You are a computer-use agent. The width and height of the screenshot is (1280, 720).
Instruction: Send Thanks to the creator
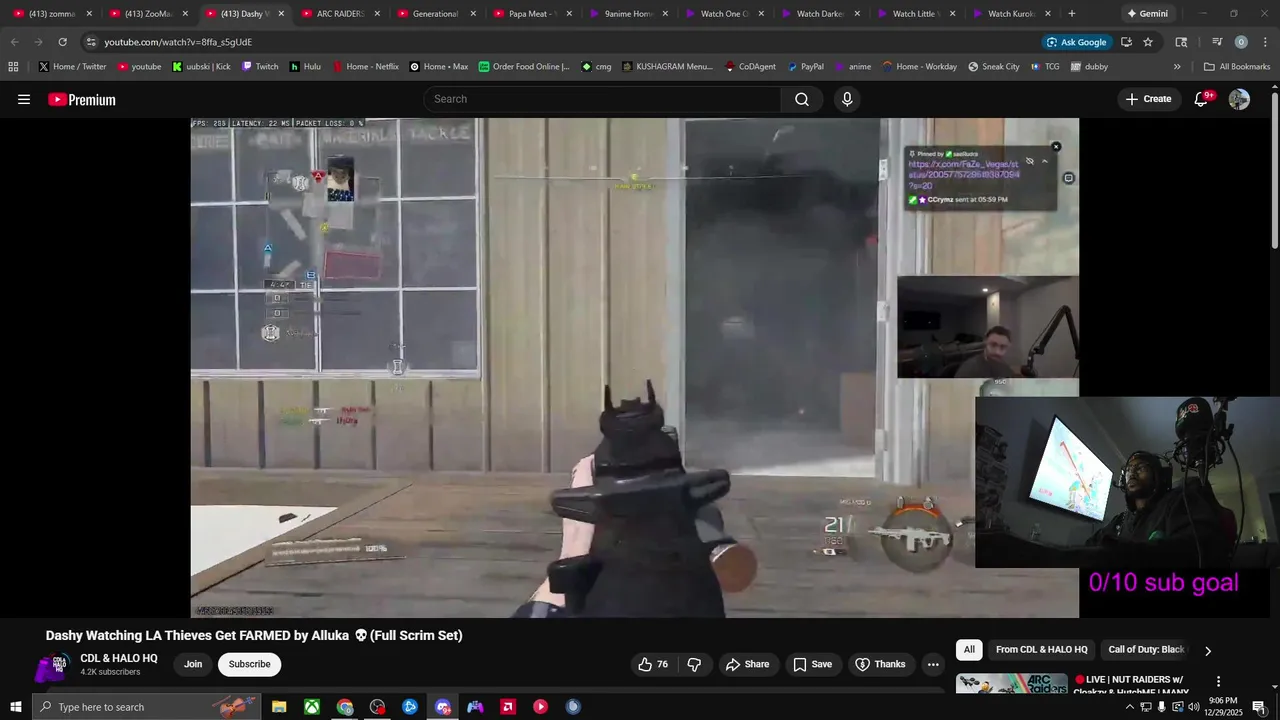pyautogui.click(x=880, y=664)
